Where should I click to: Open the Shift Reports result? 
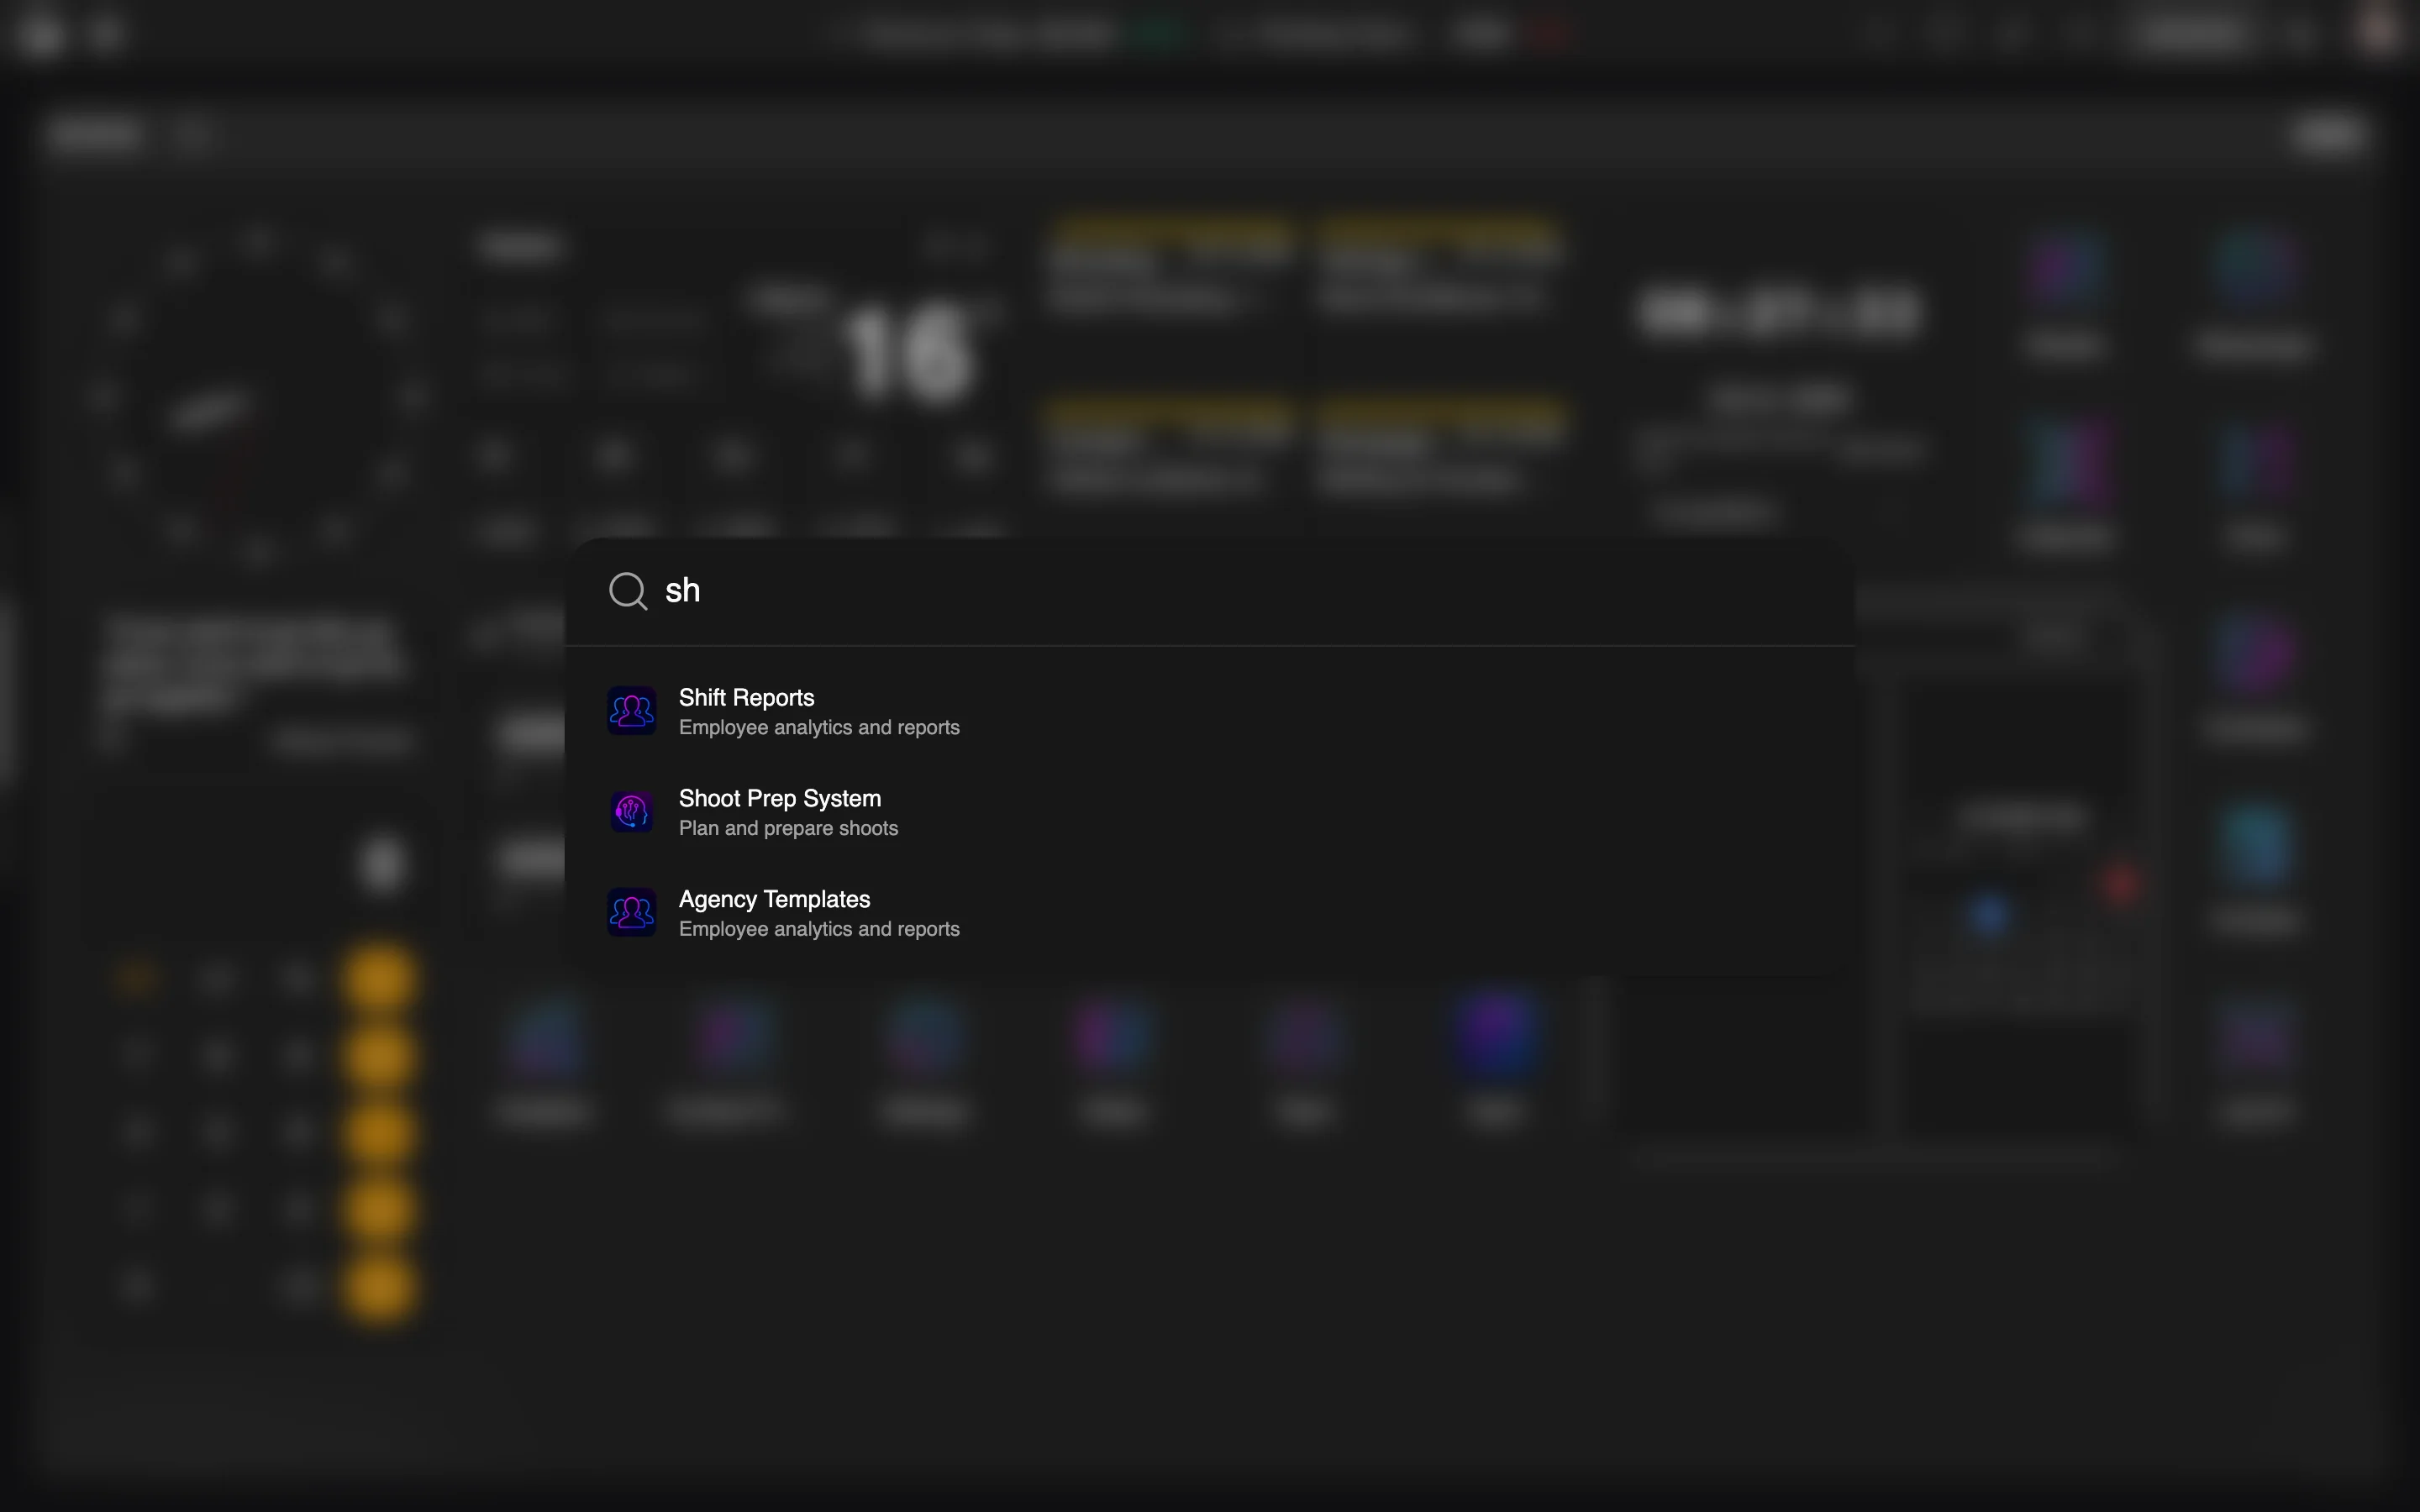1209,711
